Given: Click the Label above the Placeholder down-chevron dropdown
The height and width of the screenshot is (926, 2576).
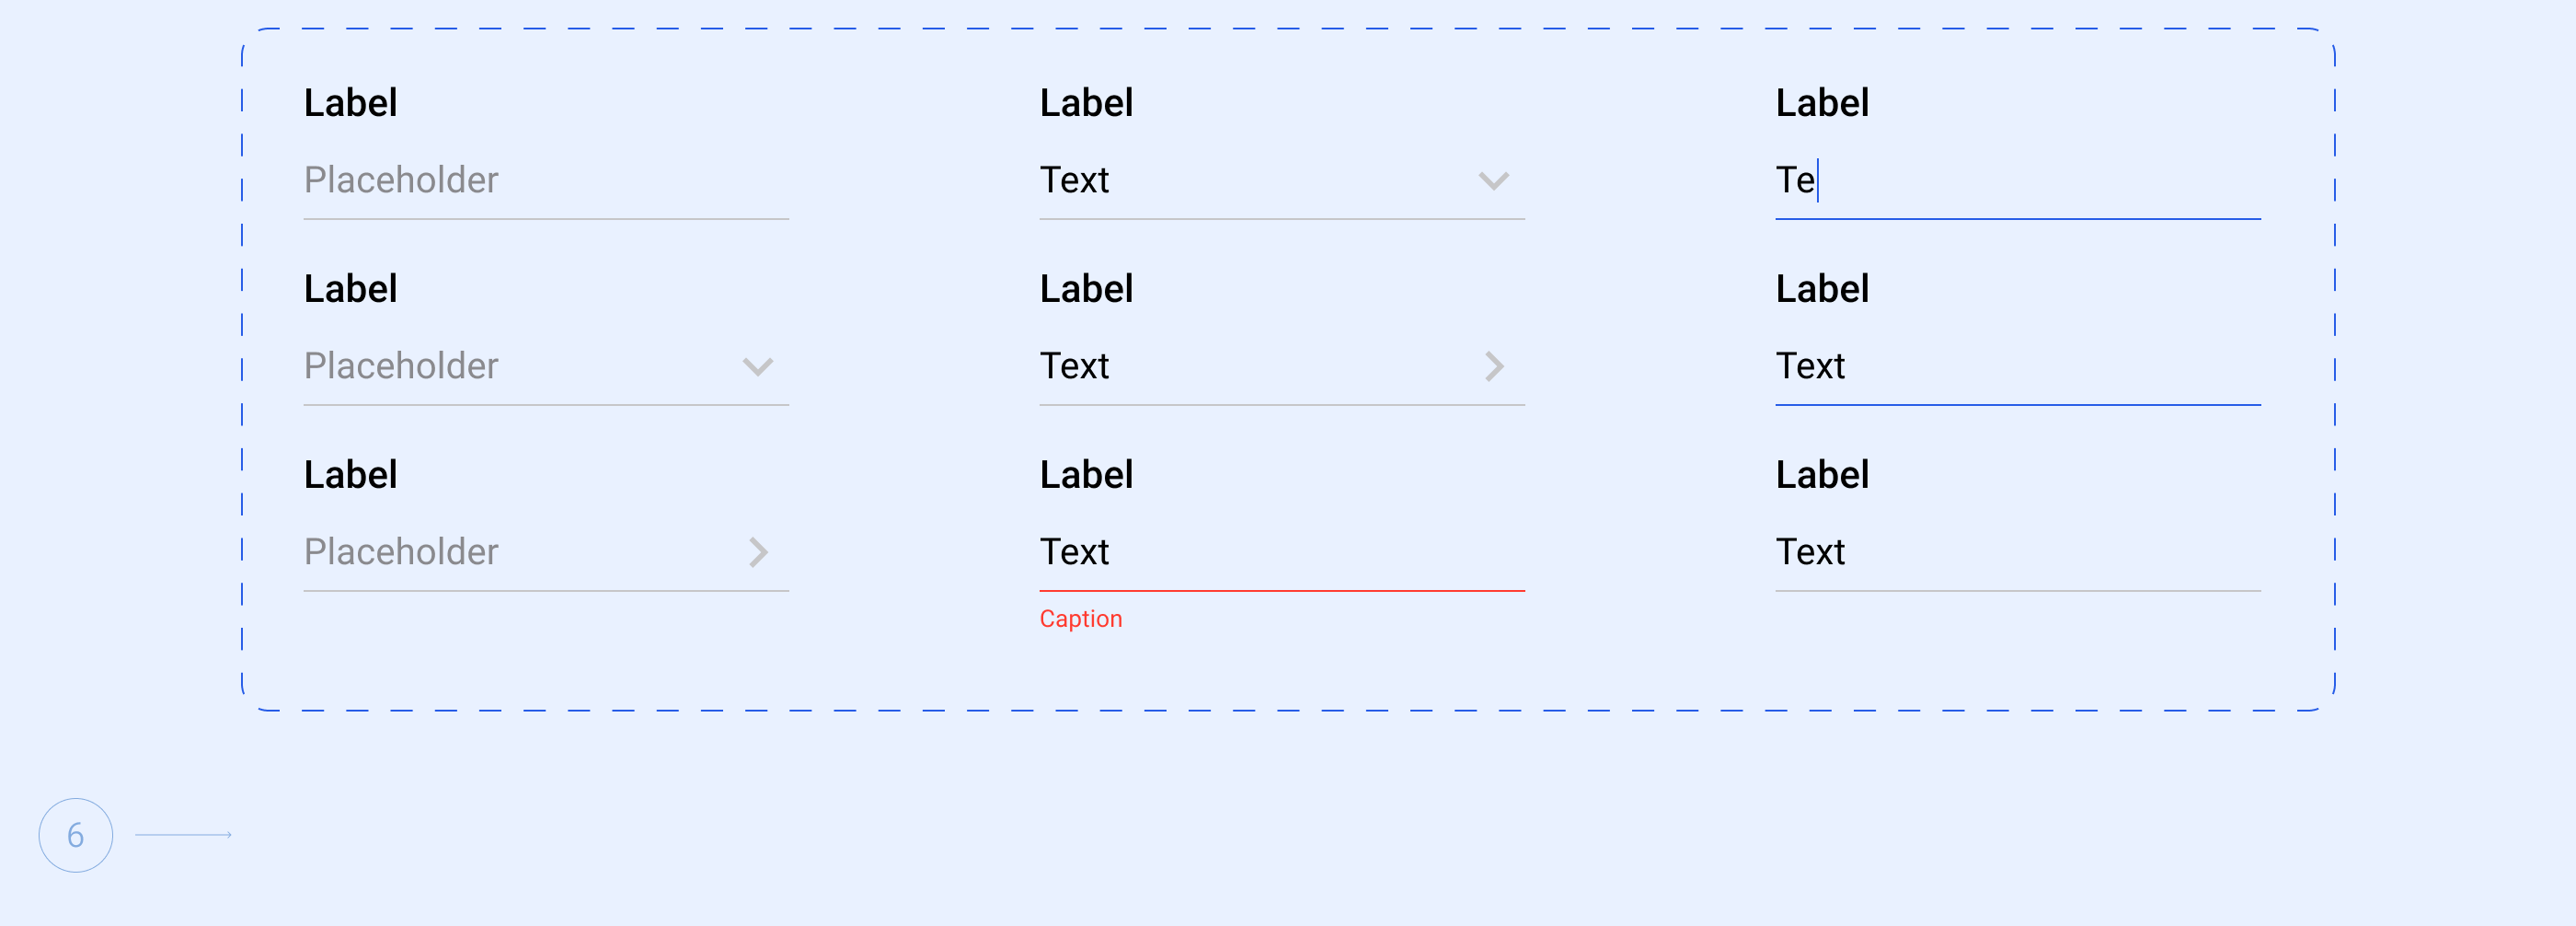Looking at the screenshot, I should pyautogui.click(x=350, y=289).
